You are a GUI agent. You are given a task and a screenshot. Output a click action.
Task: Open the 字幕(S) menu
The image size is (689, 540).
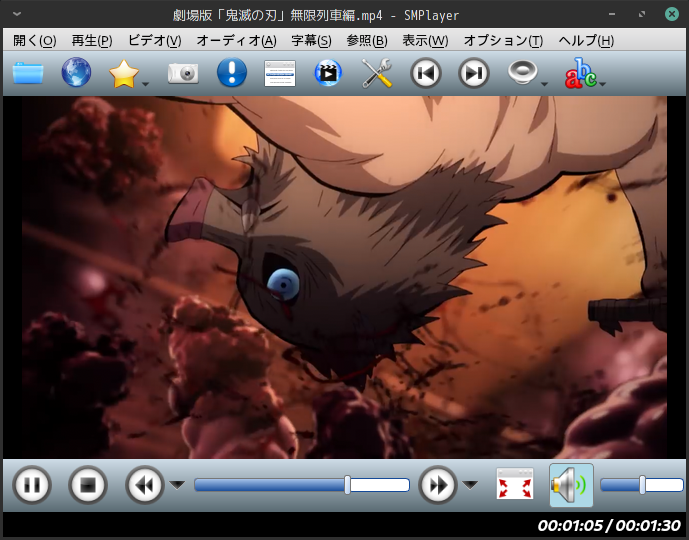point(311,41)
